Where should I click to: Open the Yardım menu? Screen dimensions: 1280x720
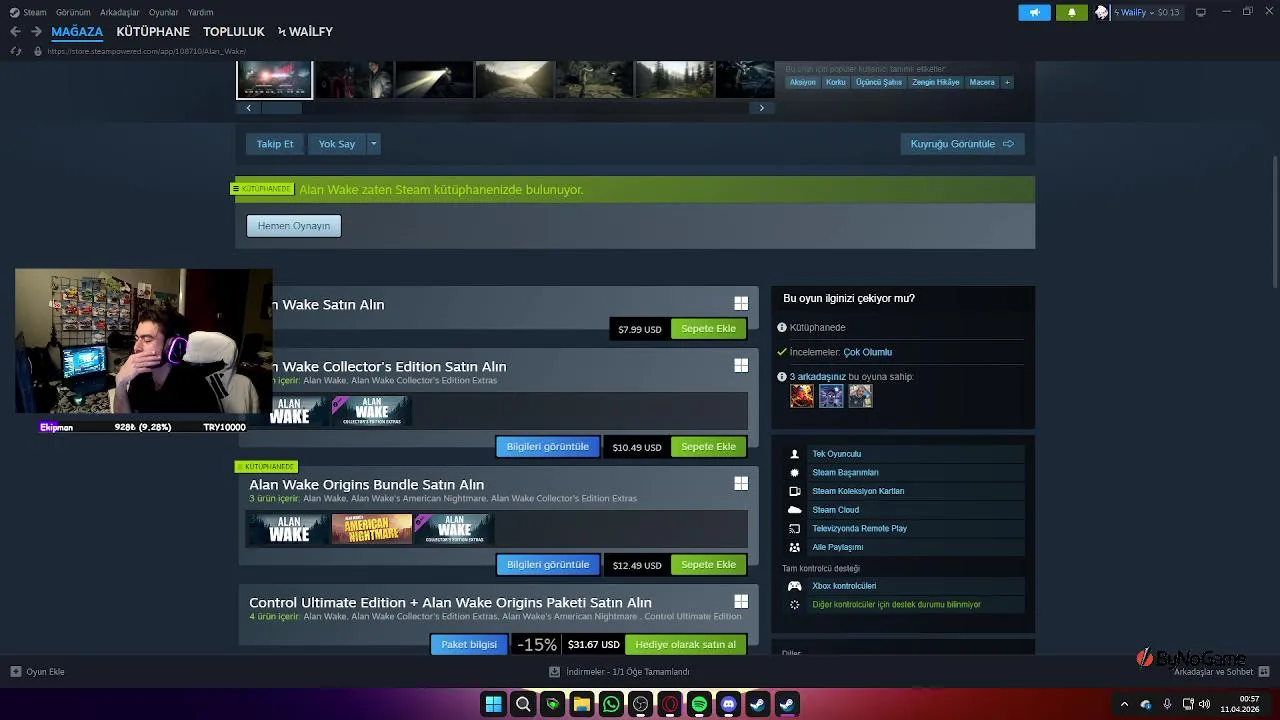(201, 12)
